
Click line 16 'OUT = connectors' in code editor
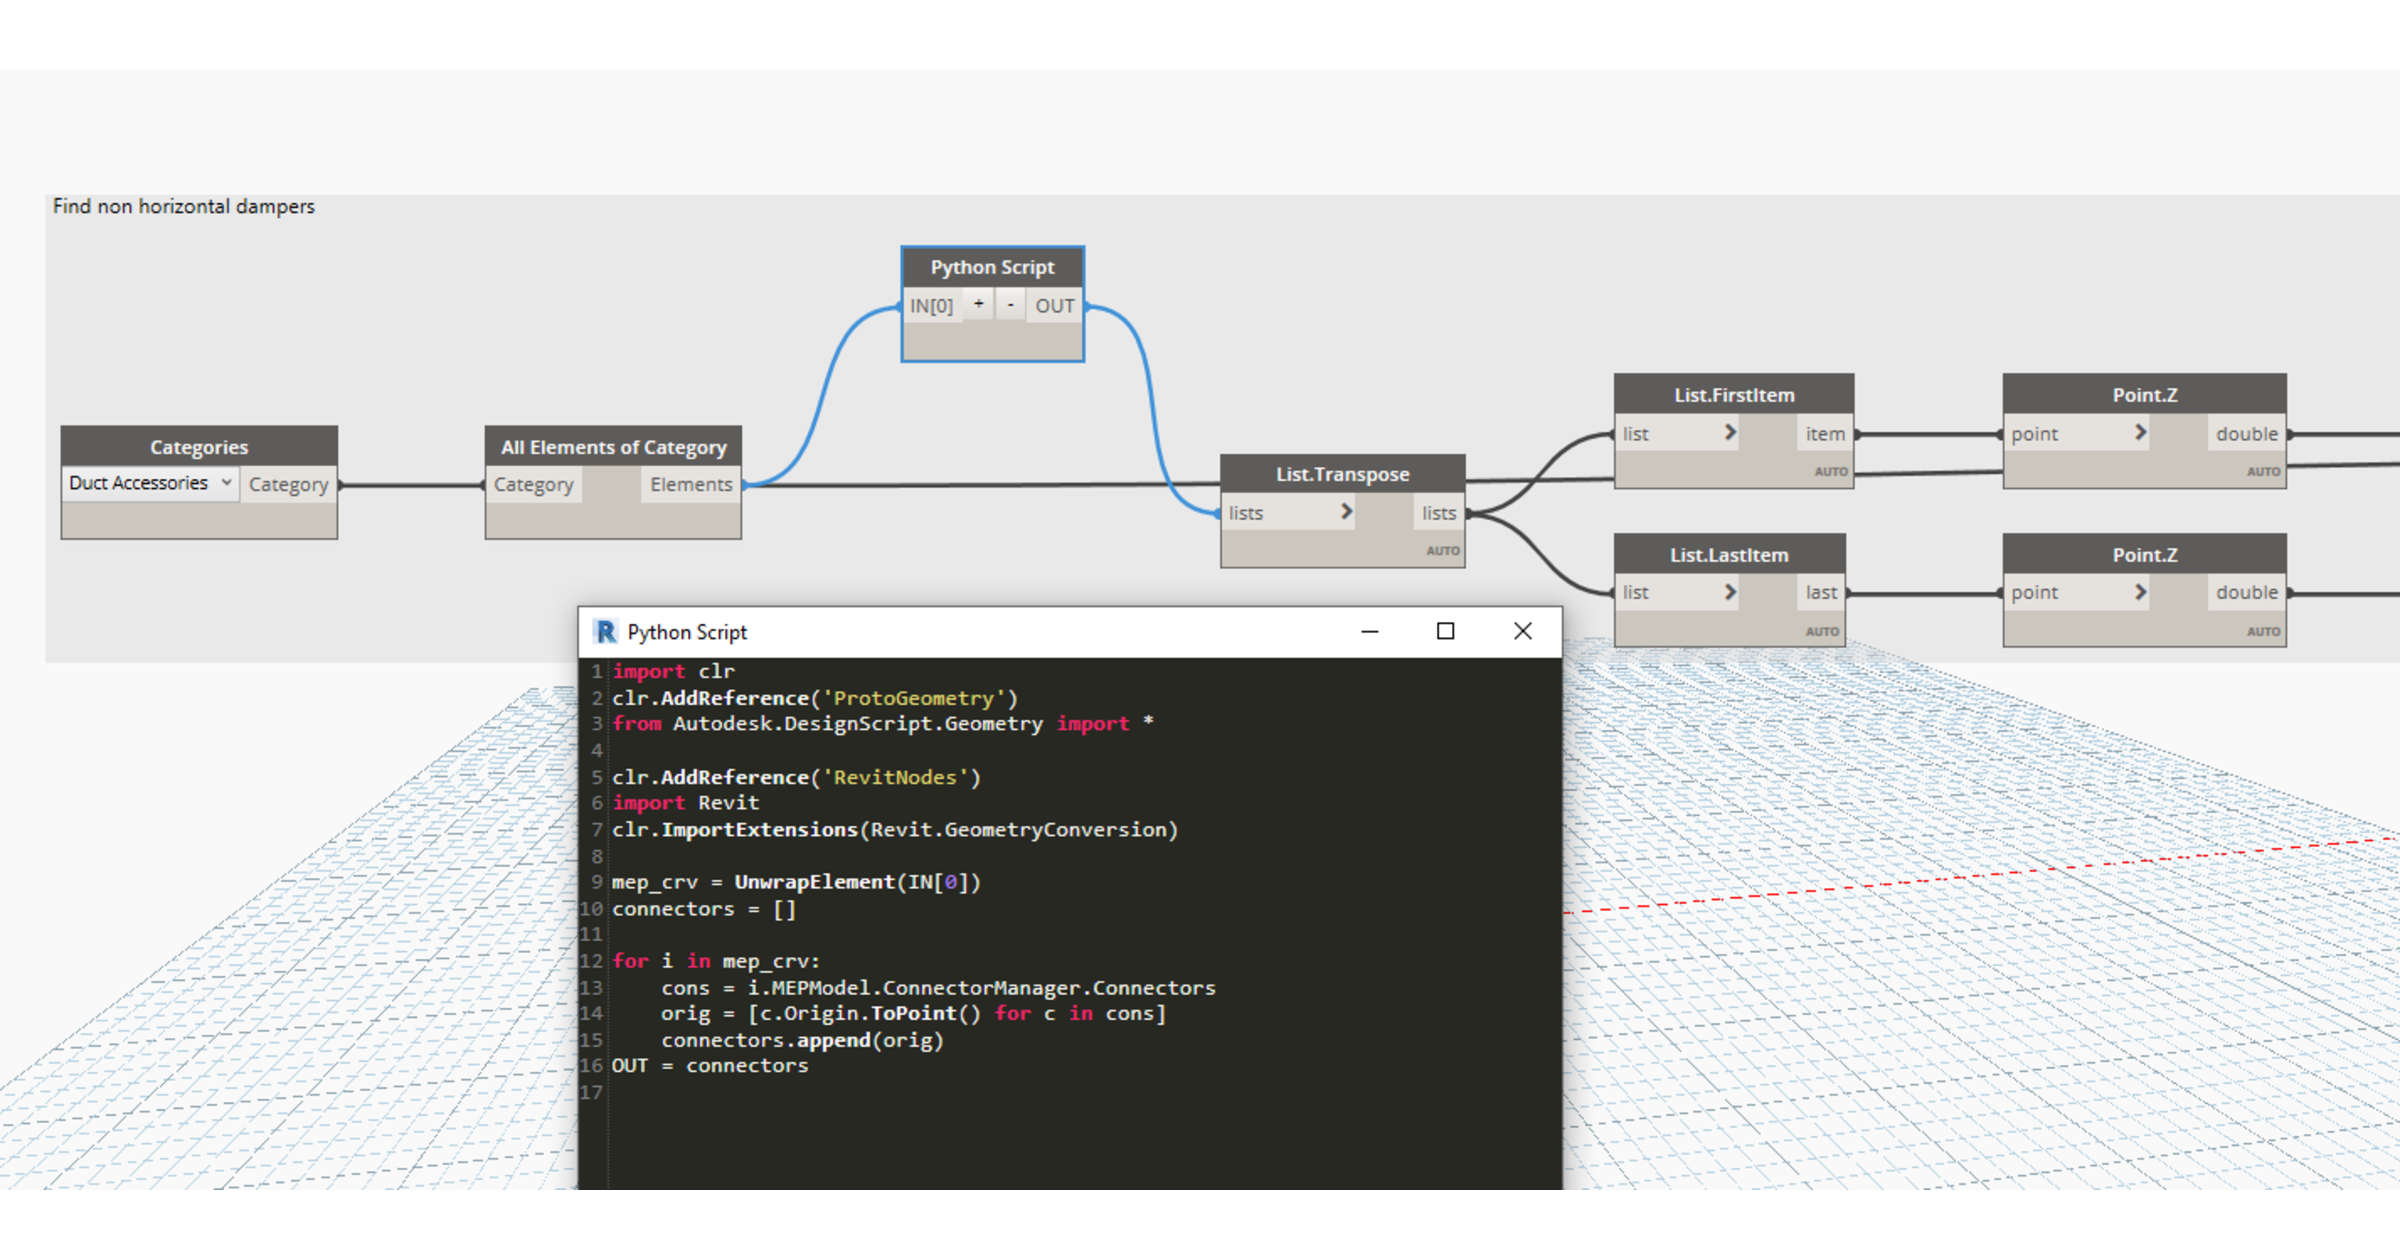(710, 1066)
